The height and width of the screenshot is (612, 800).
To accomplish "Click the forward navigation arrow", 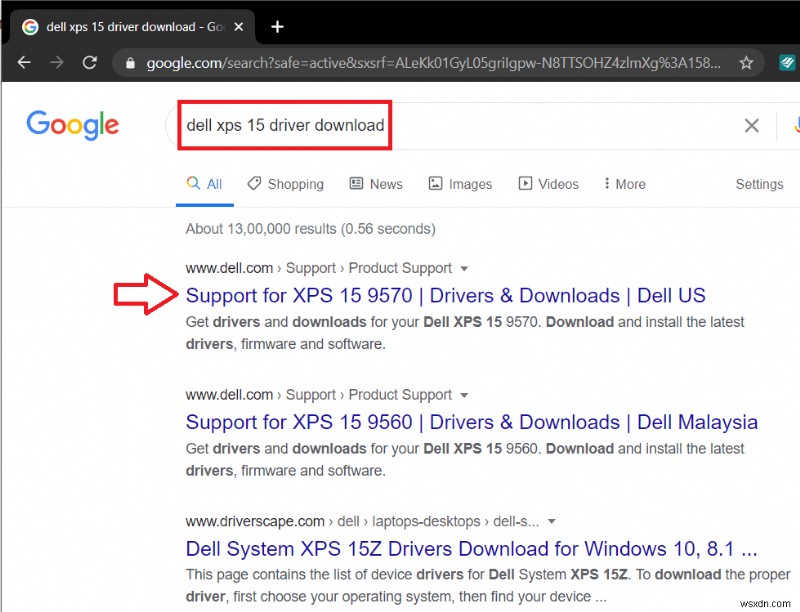I will [x=57, y=62].
